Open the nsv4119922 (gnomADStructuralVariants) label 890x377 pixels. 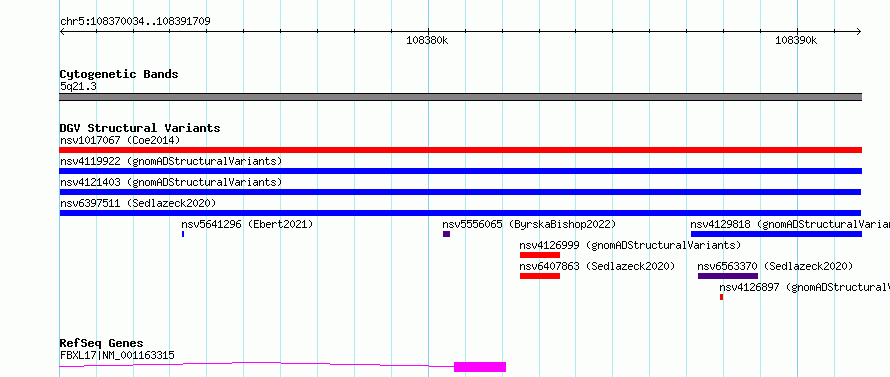[171, 161]
